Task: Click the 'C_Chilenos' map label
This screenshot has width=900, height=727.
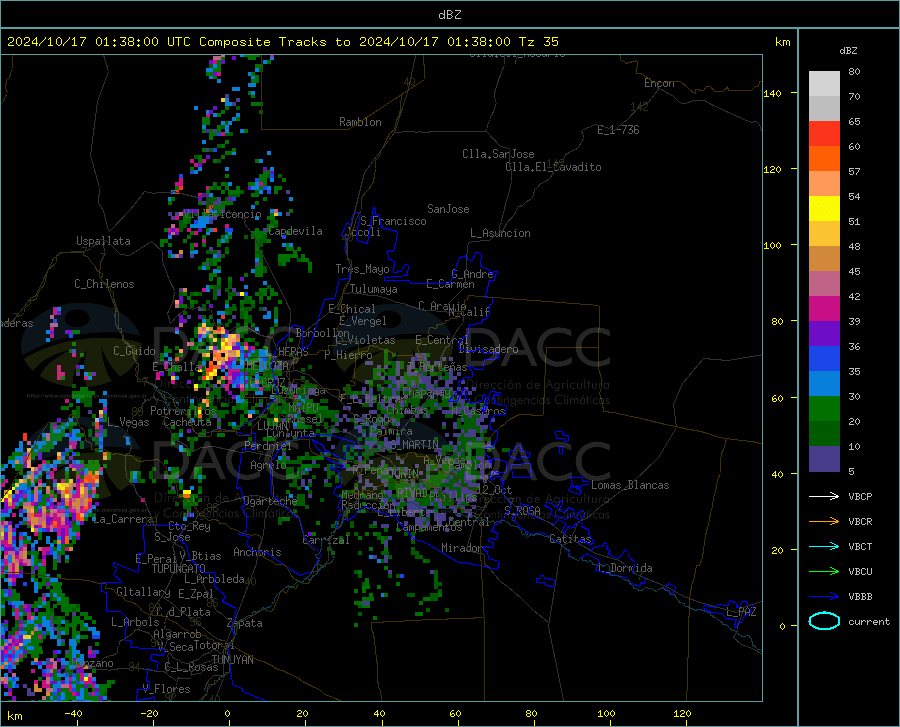Action: point(104,284)
